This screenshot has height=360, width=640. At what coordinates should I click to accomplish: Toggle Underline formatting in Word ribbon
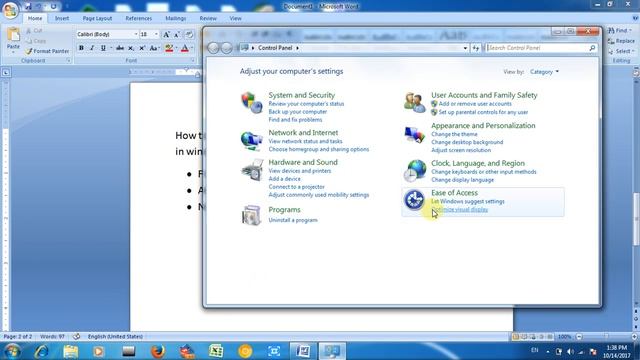[x=103, y=48]
